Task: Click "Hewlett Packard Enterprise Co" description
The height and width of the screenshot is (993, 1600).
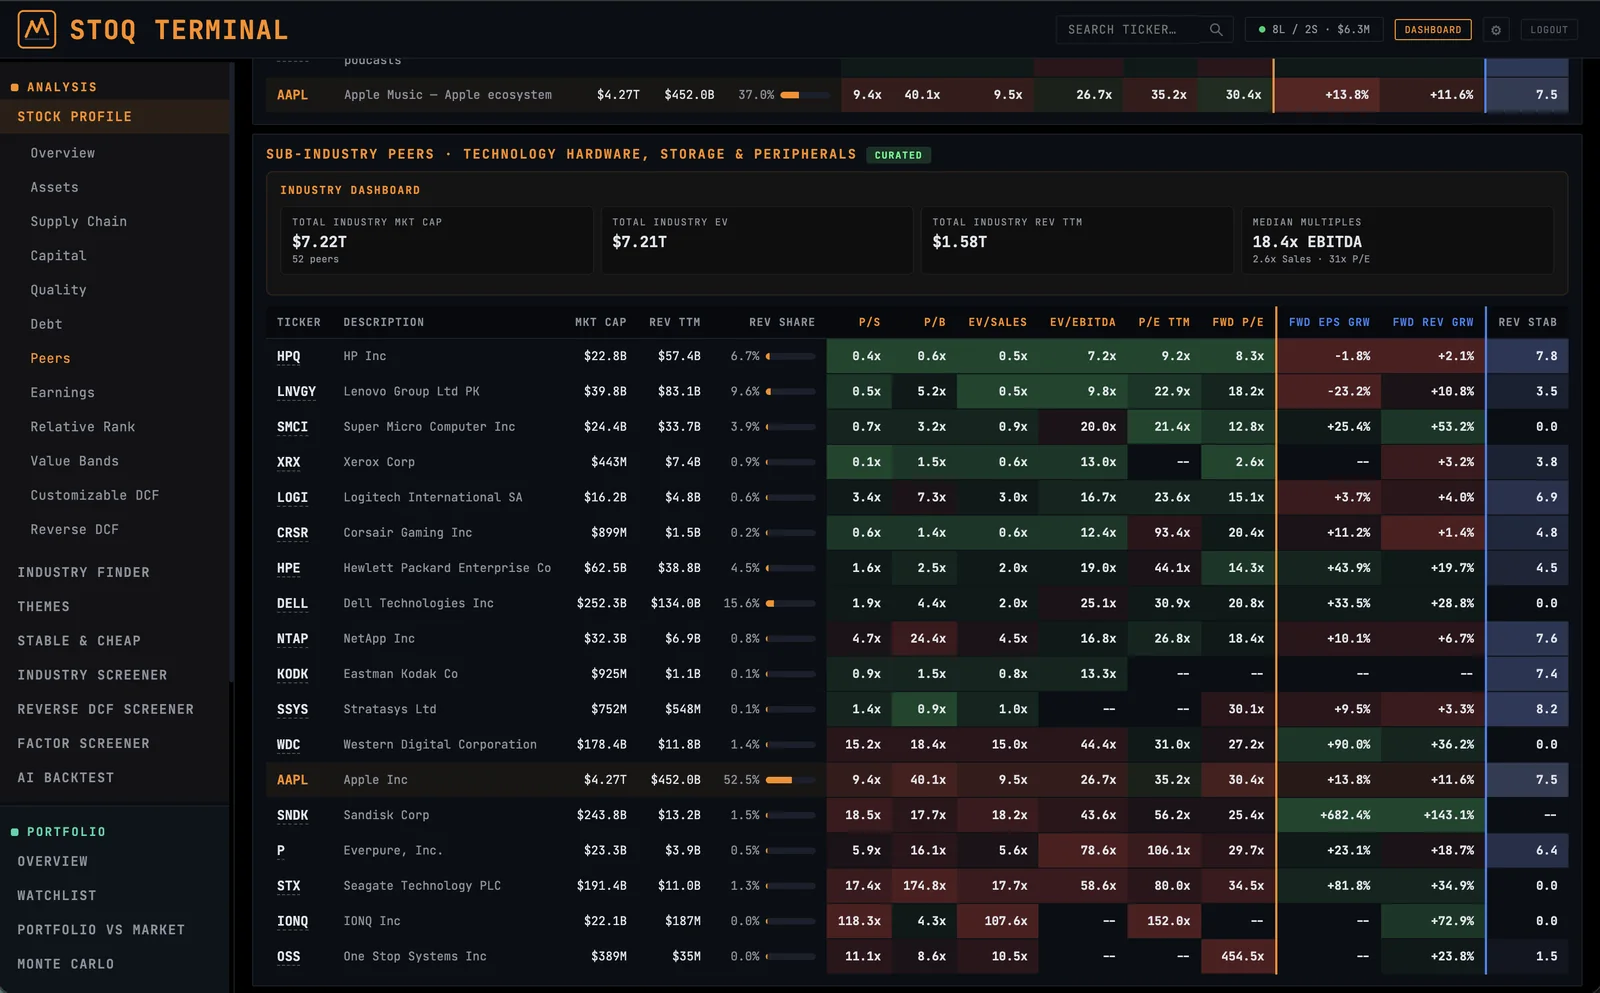Action: click(447, 568)
